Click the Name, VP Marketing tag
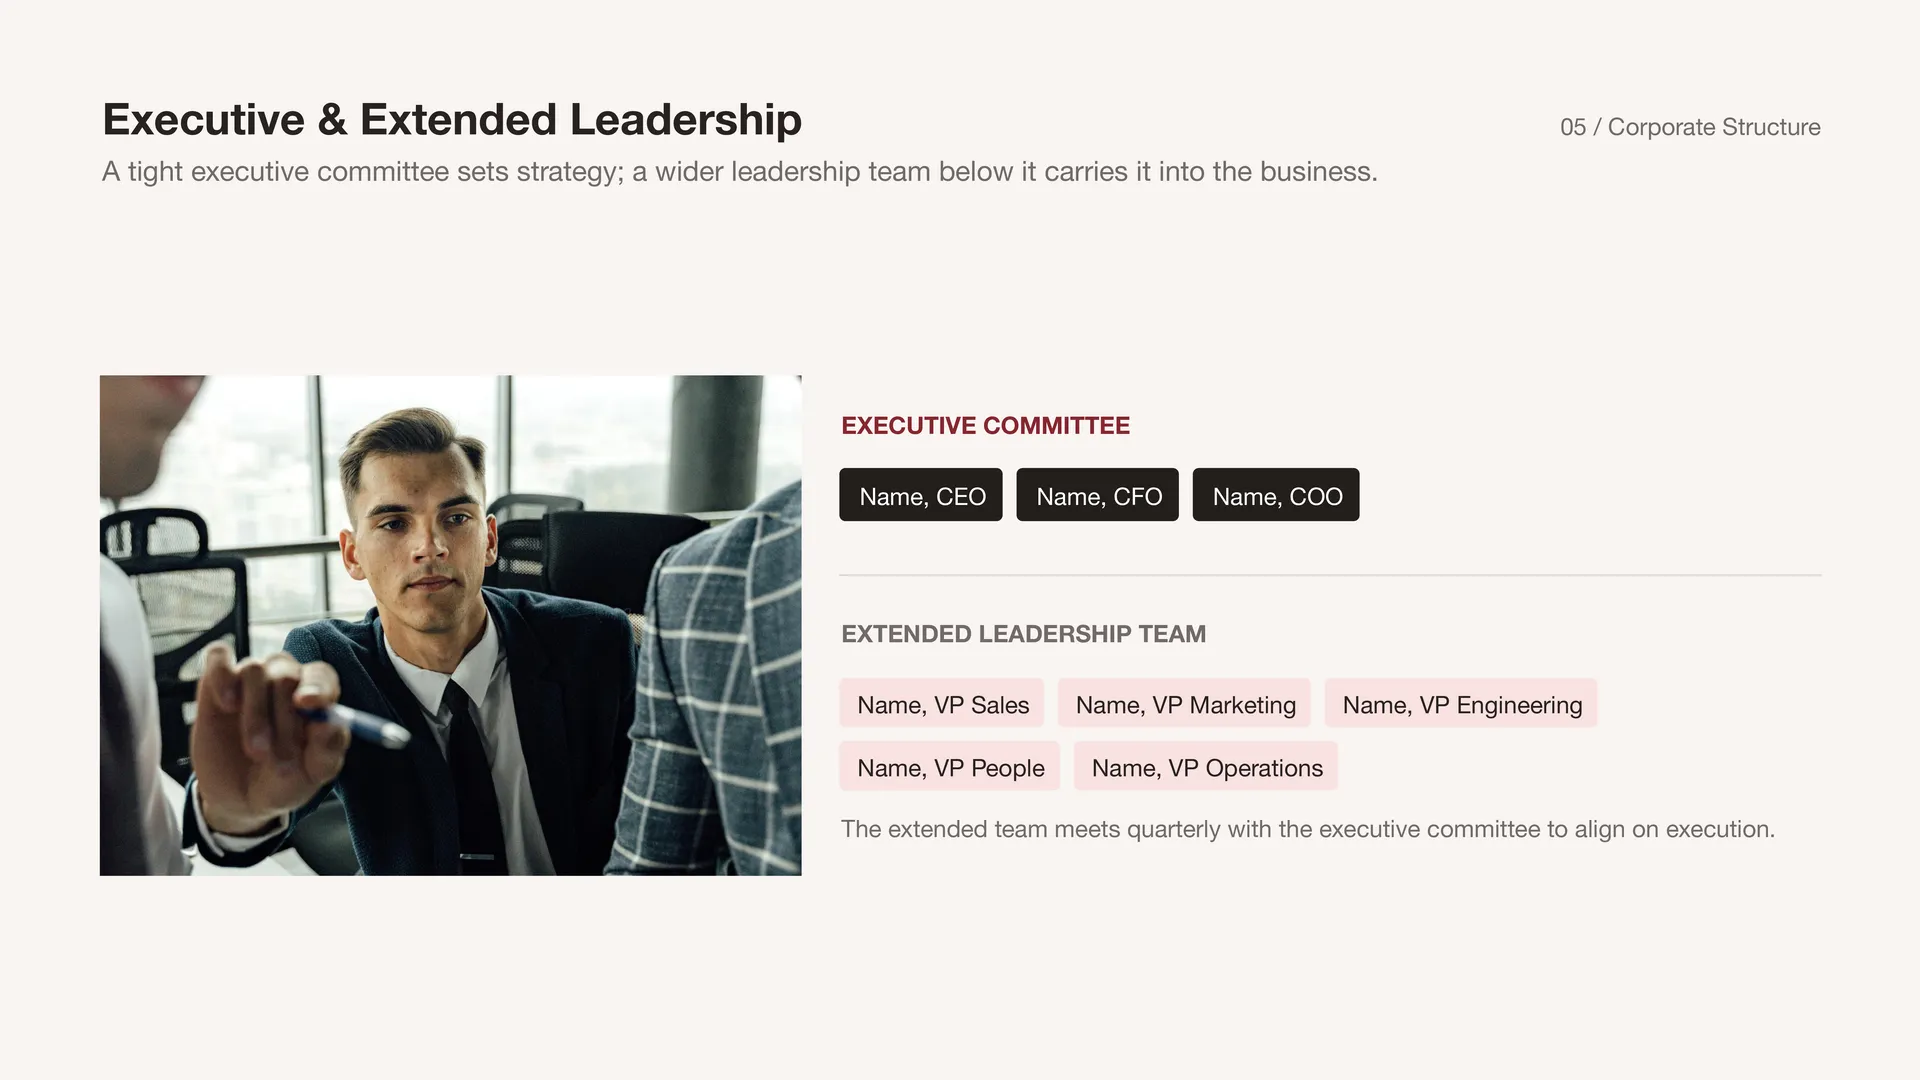This screenshot has width=1920, height=1080. point(1184,703)
